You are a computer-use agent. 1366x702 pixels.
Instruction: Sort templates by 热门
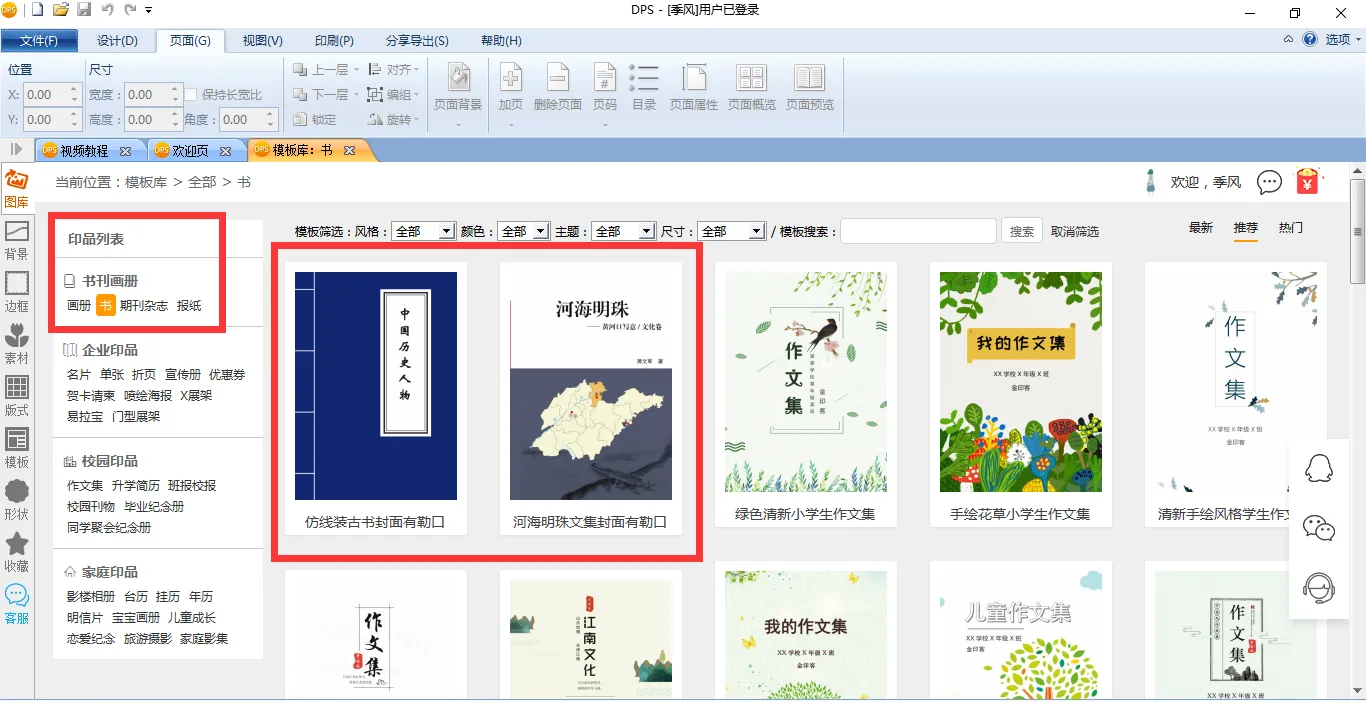pos(1290,228)
